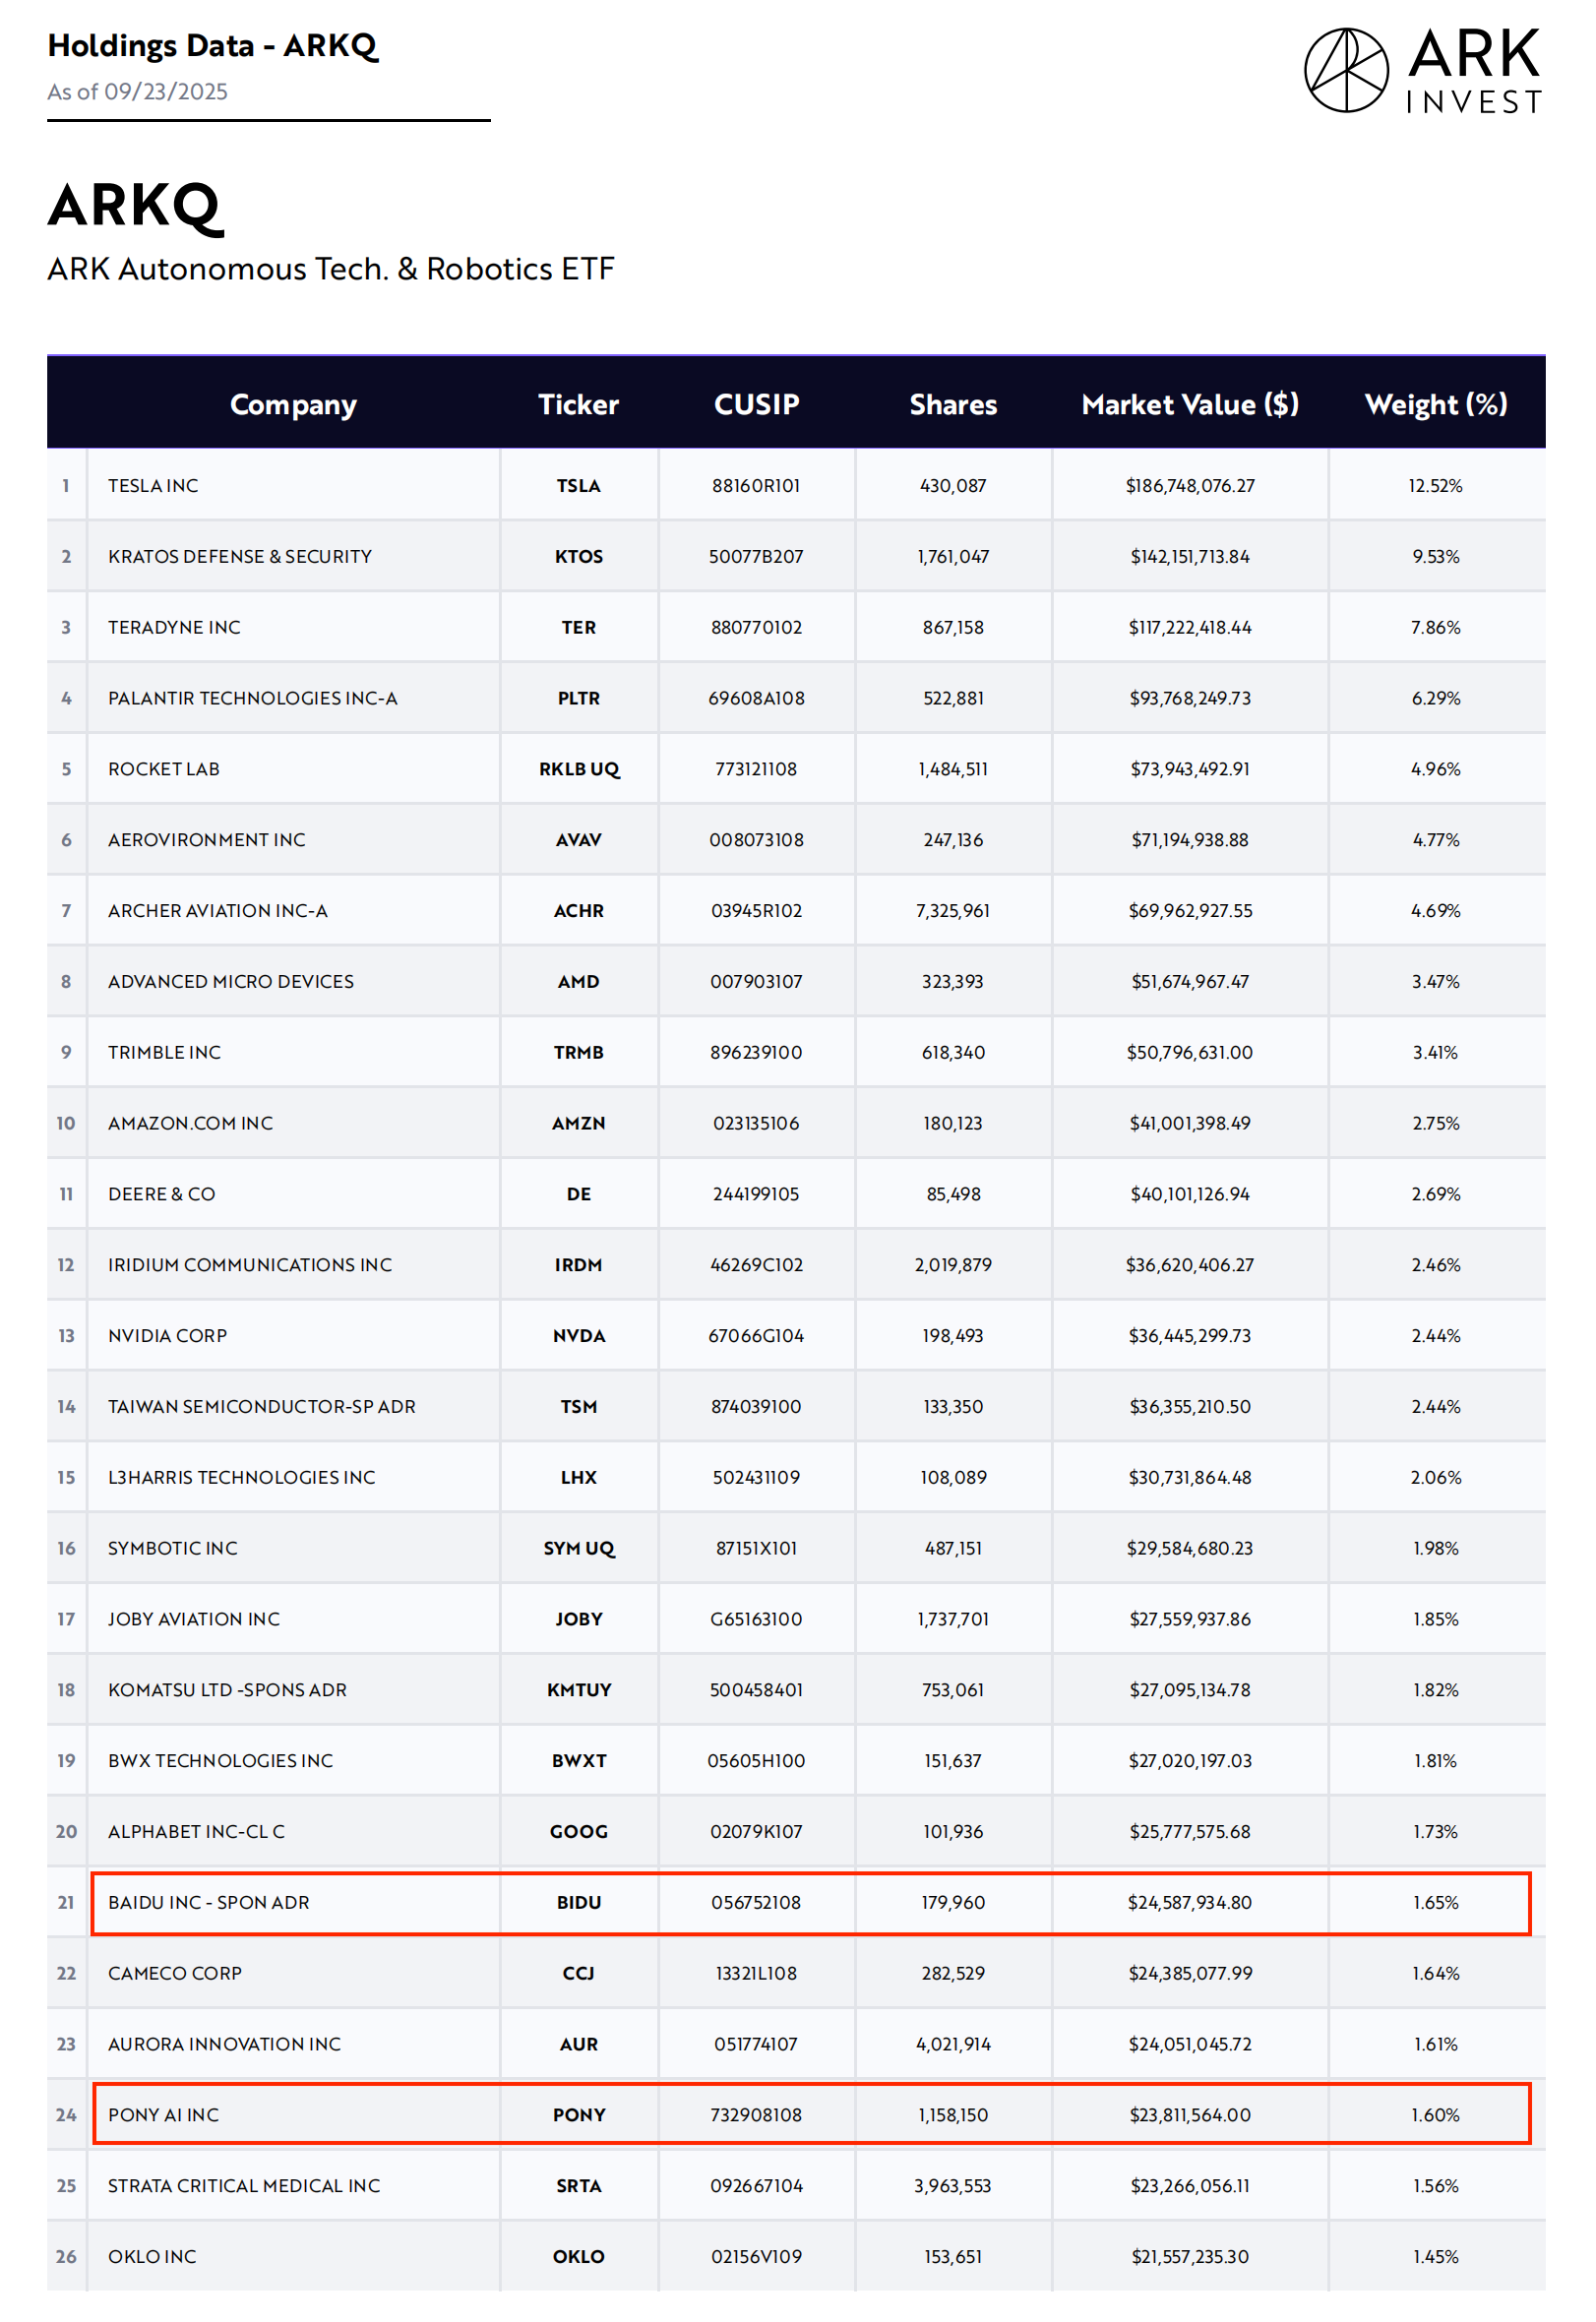Select the SYM UQ ticker cell
Image resolution: width=1596 pixels, height=2322 pixels.
click(579, 1551)
